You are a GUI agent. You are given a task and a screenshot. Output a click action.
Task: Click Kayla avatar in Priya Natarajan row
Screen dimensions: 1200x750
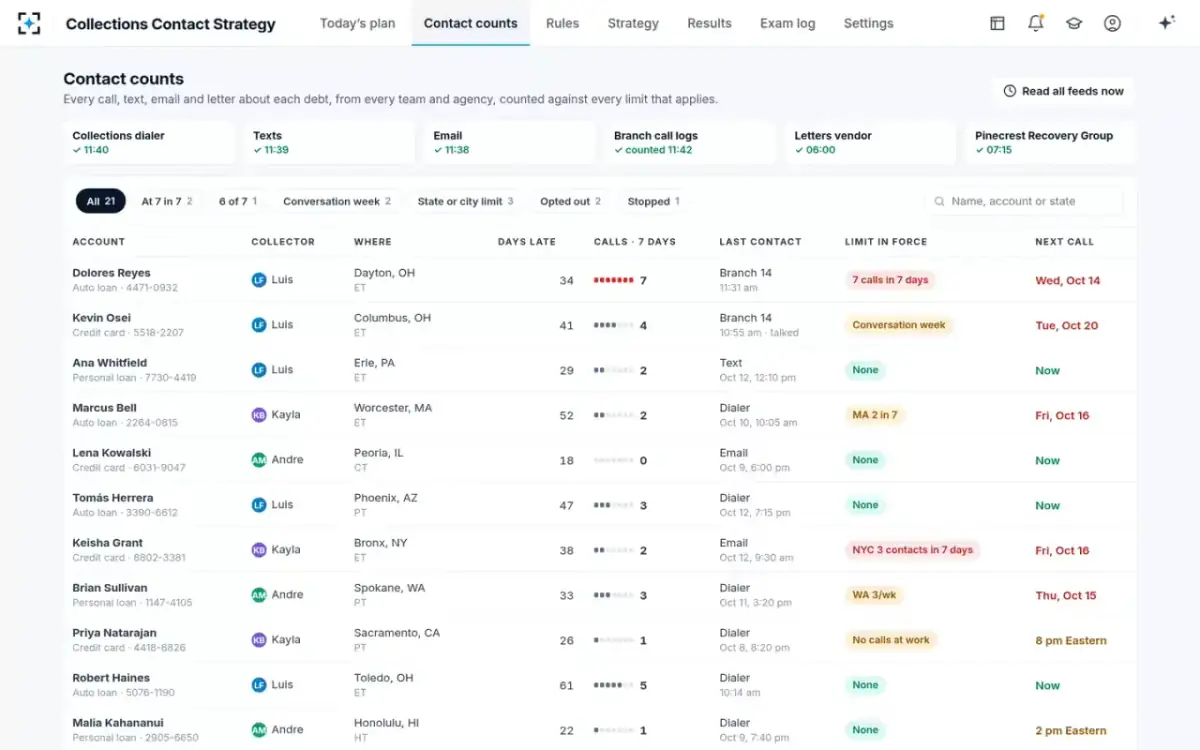point(259,640)
